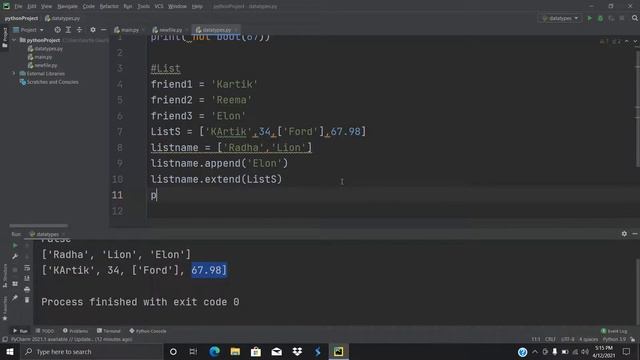Toggle Structure side tool window button
Screen dimensions: 640x360
tap(4, 276)
